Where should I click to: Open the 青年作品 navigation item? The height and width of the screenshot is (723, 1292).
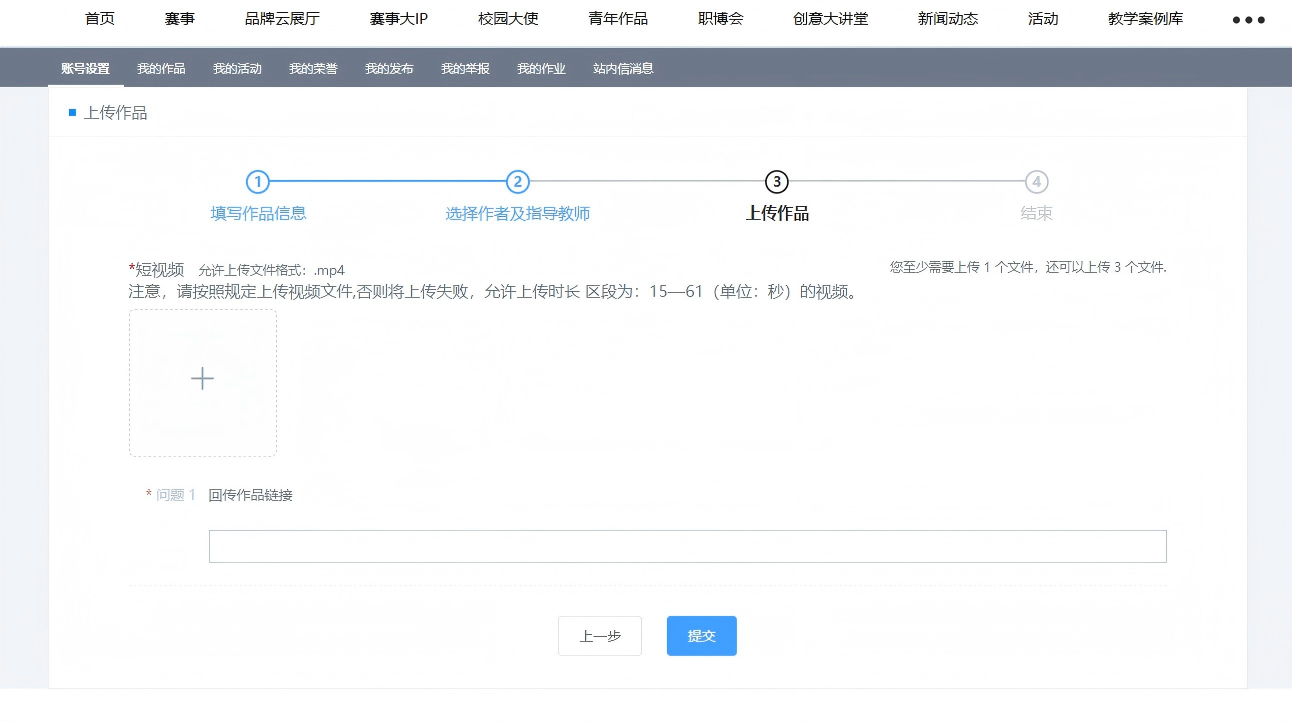(618, 19)
